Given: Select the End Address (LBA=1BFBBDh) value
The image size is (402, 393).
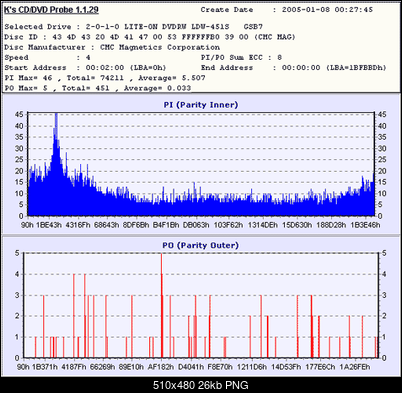Looking at the screenshot, I should (334, 68).
